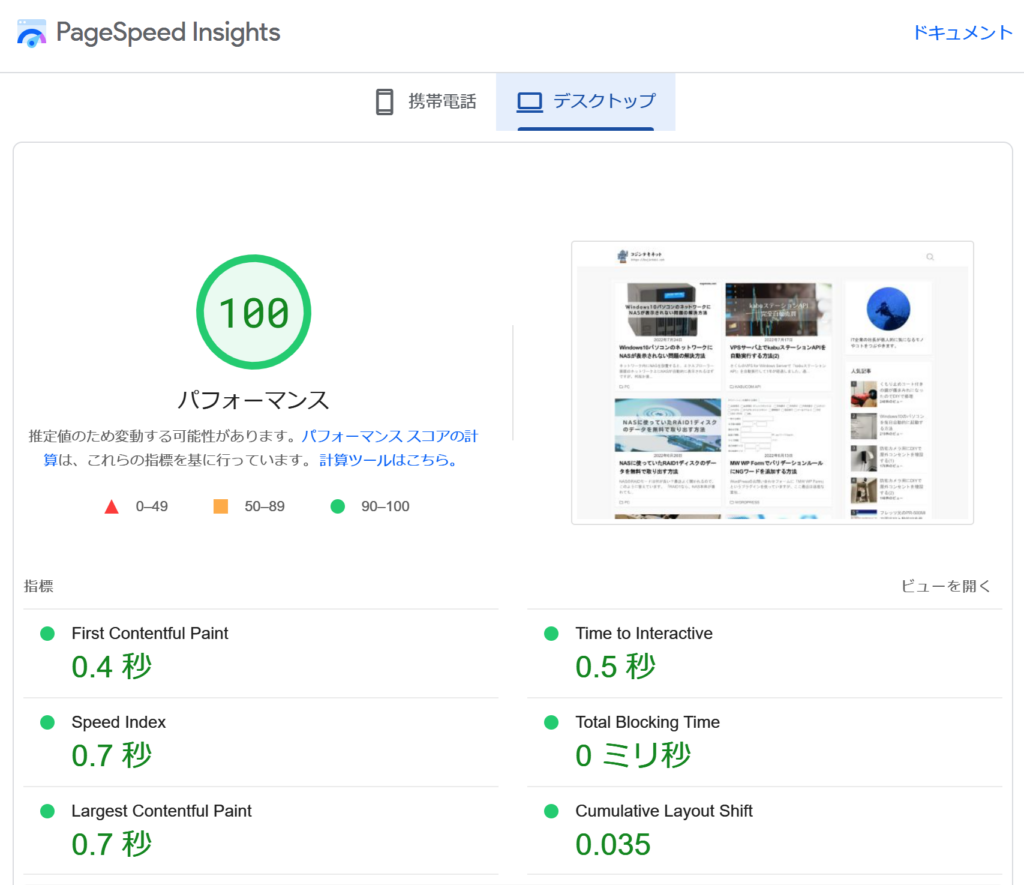The height and width of the screenshot is (885, 1024).
Task: Click the 0.4 秒 value
Action: (x=112, y=667)
